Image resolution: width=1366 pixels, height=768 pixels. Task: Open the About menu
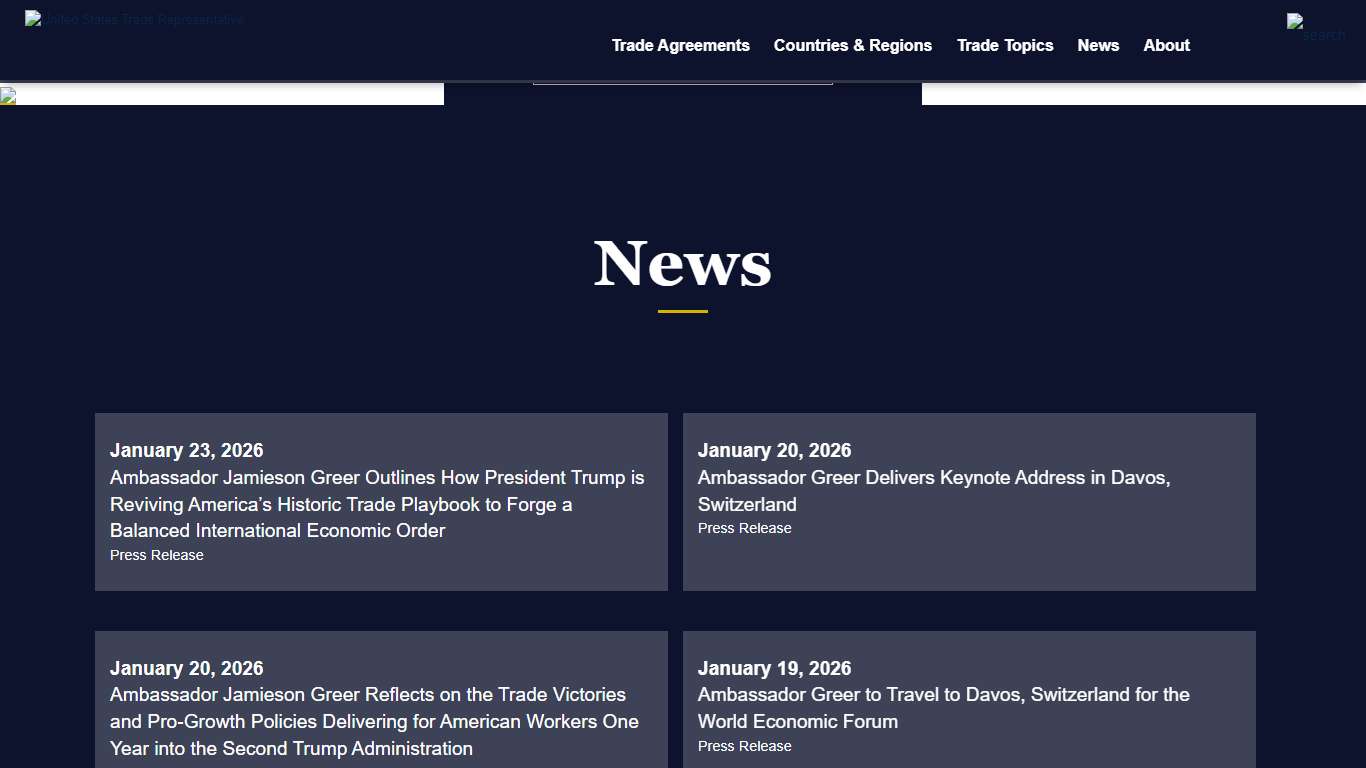pos(1166,45)
